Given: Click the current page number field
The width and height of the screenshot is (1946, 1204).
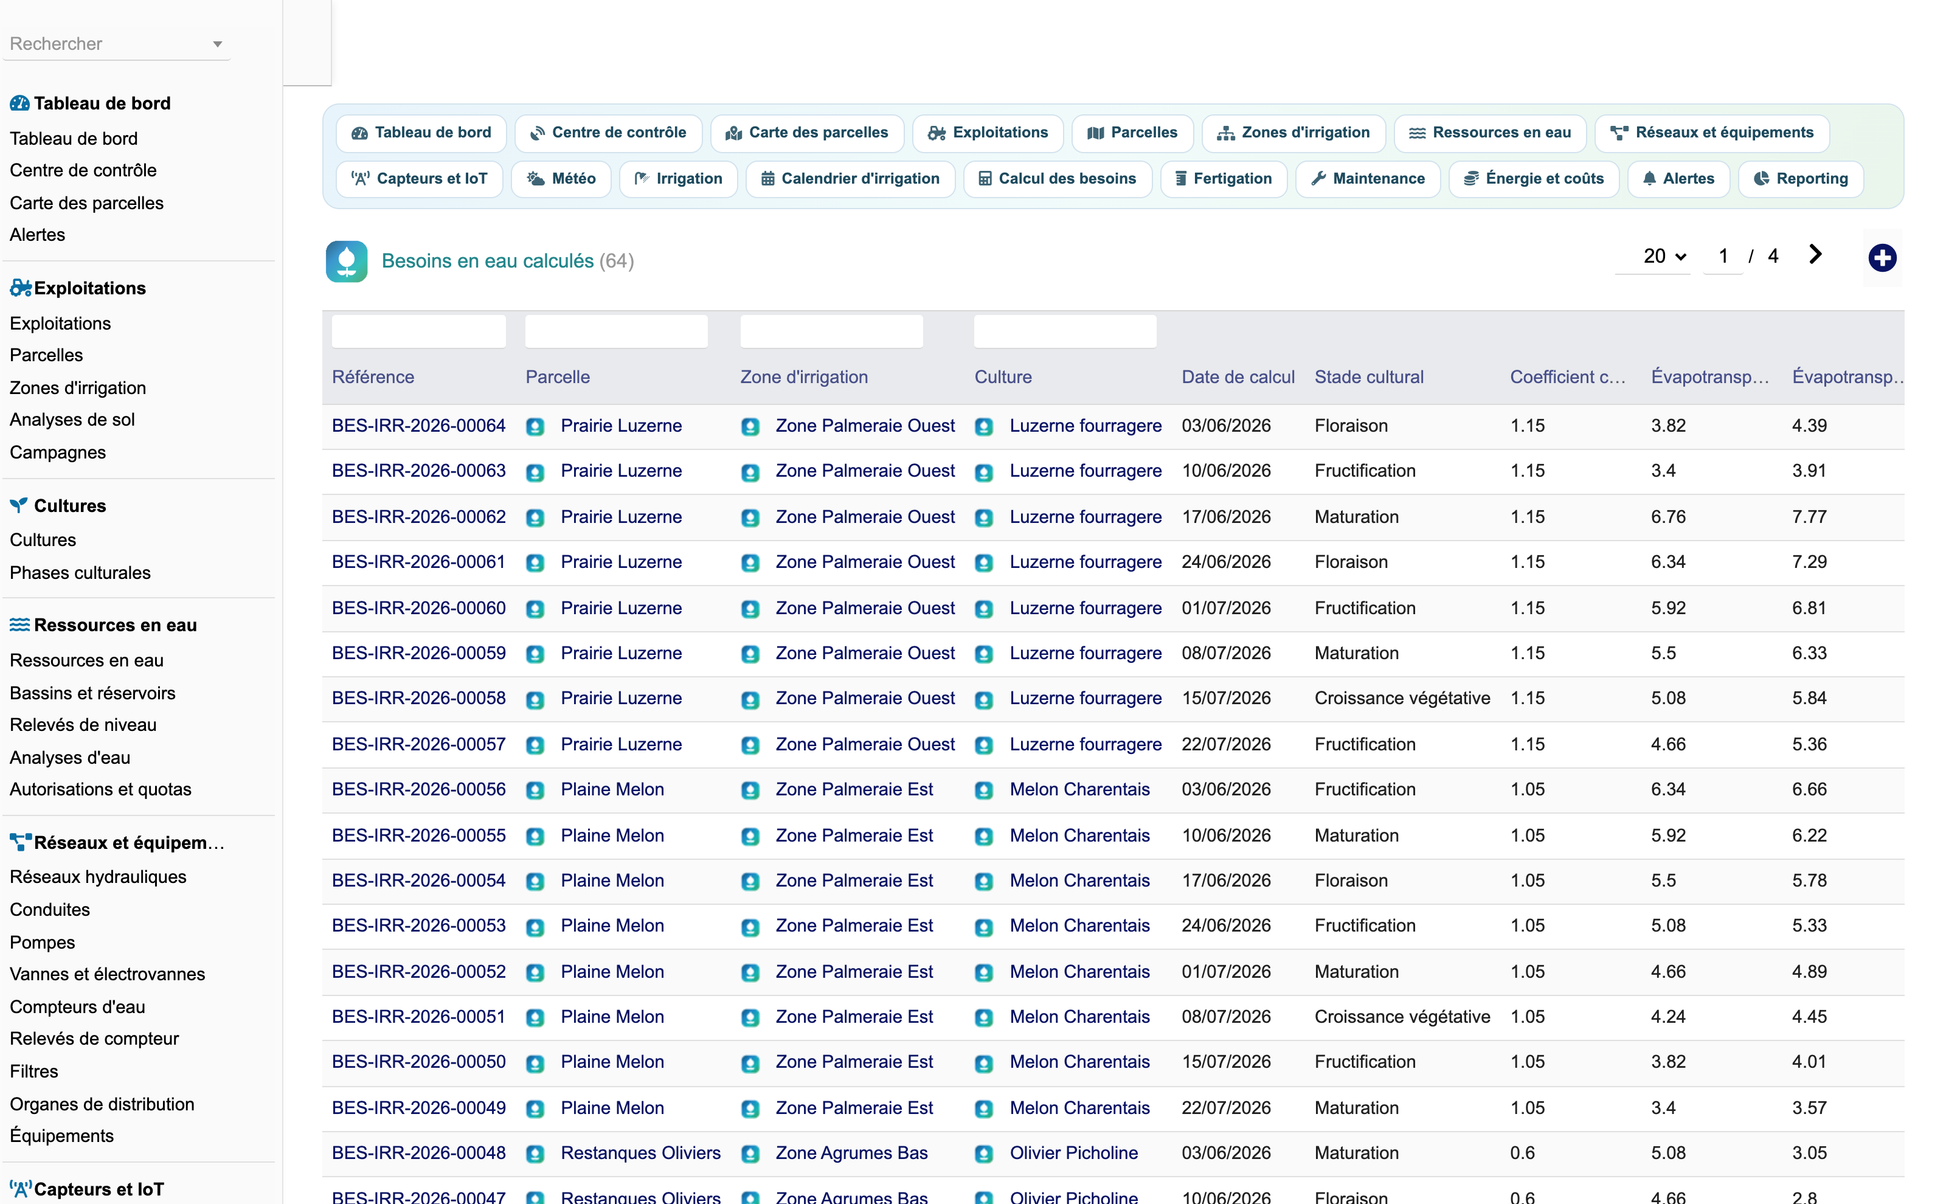Looking at the screenshot, I should point(1723,256).
